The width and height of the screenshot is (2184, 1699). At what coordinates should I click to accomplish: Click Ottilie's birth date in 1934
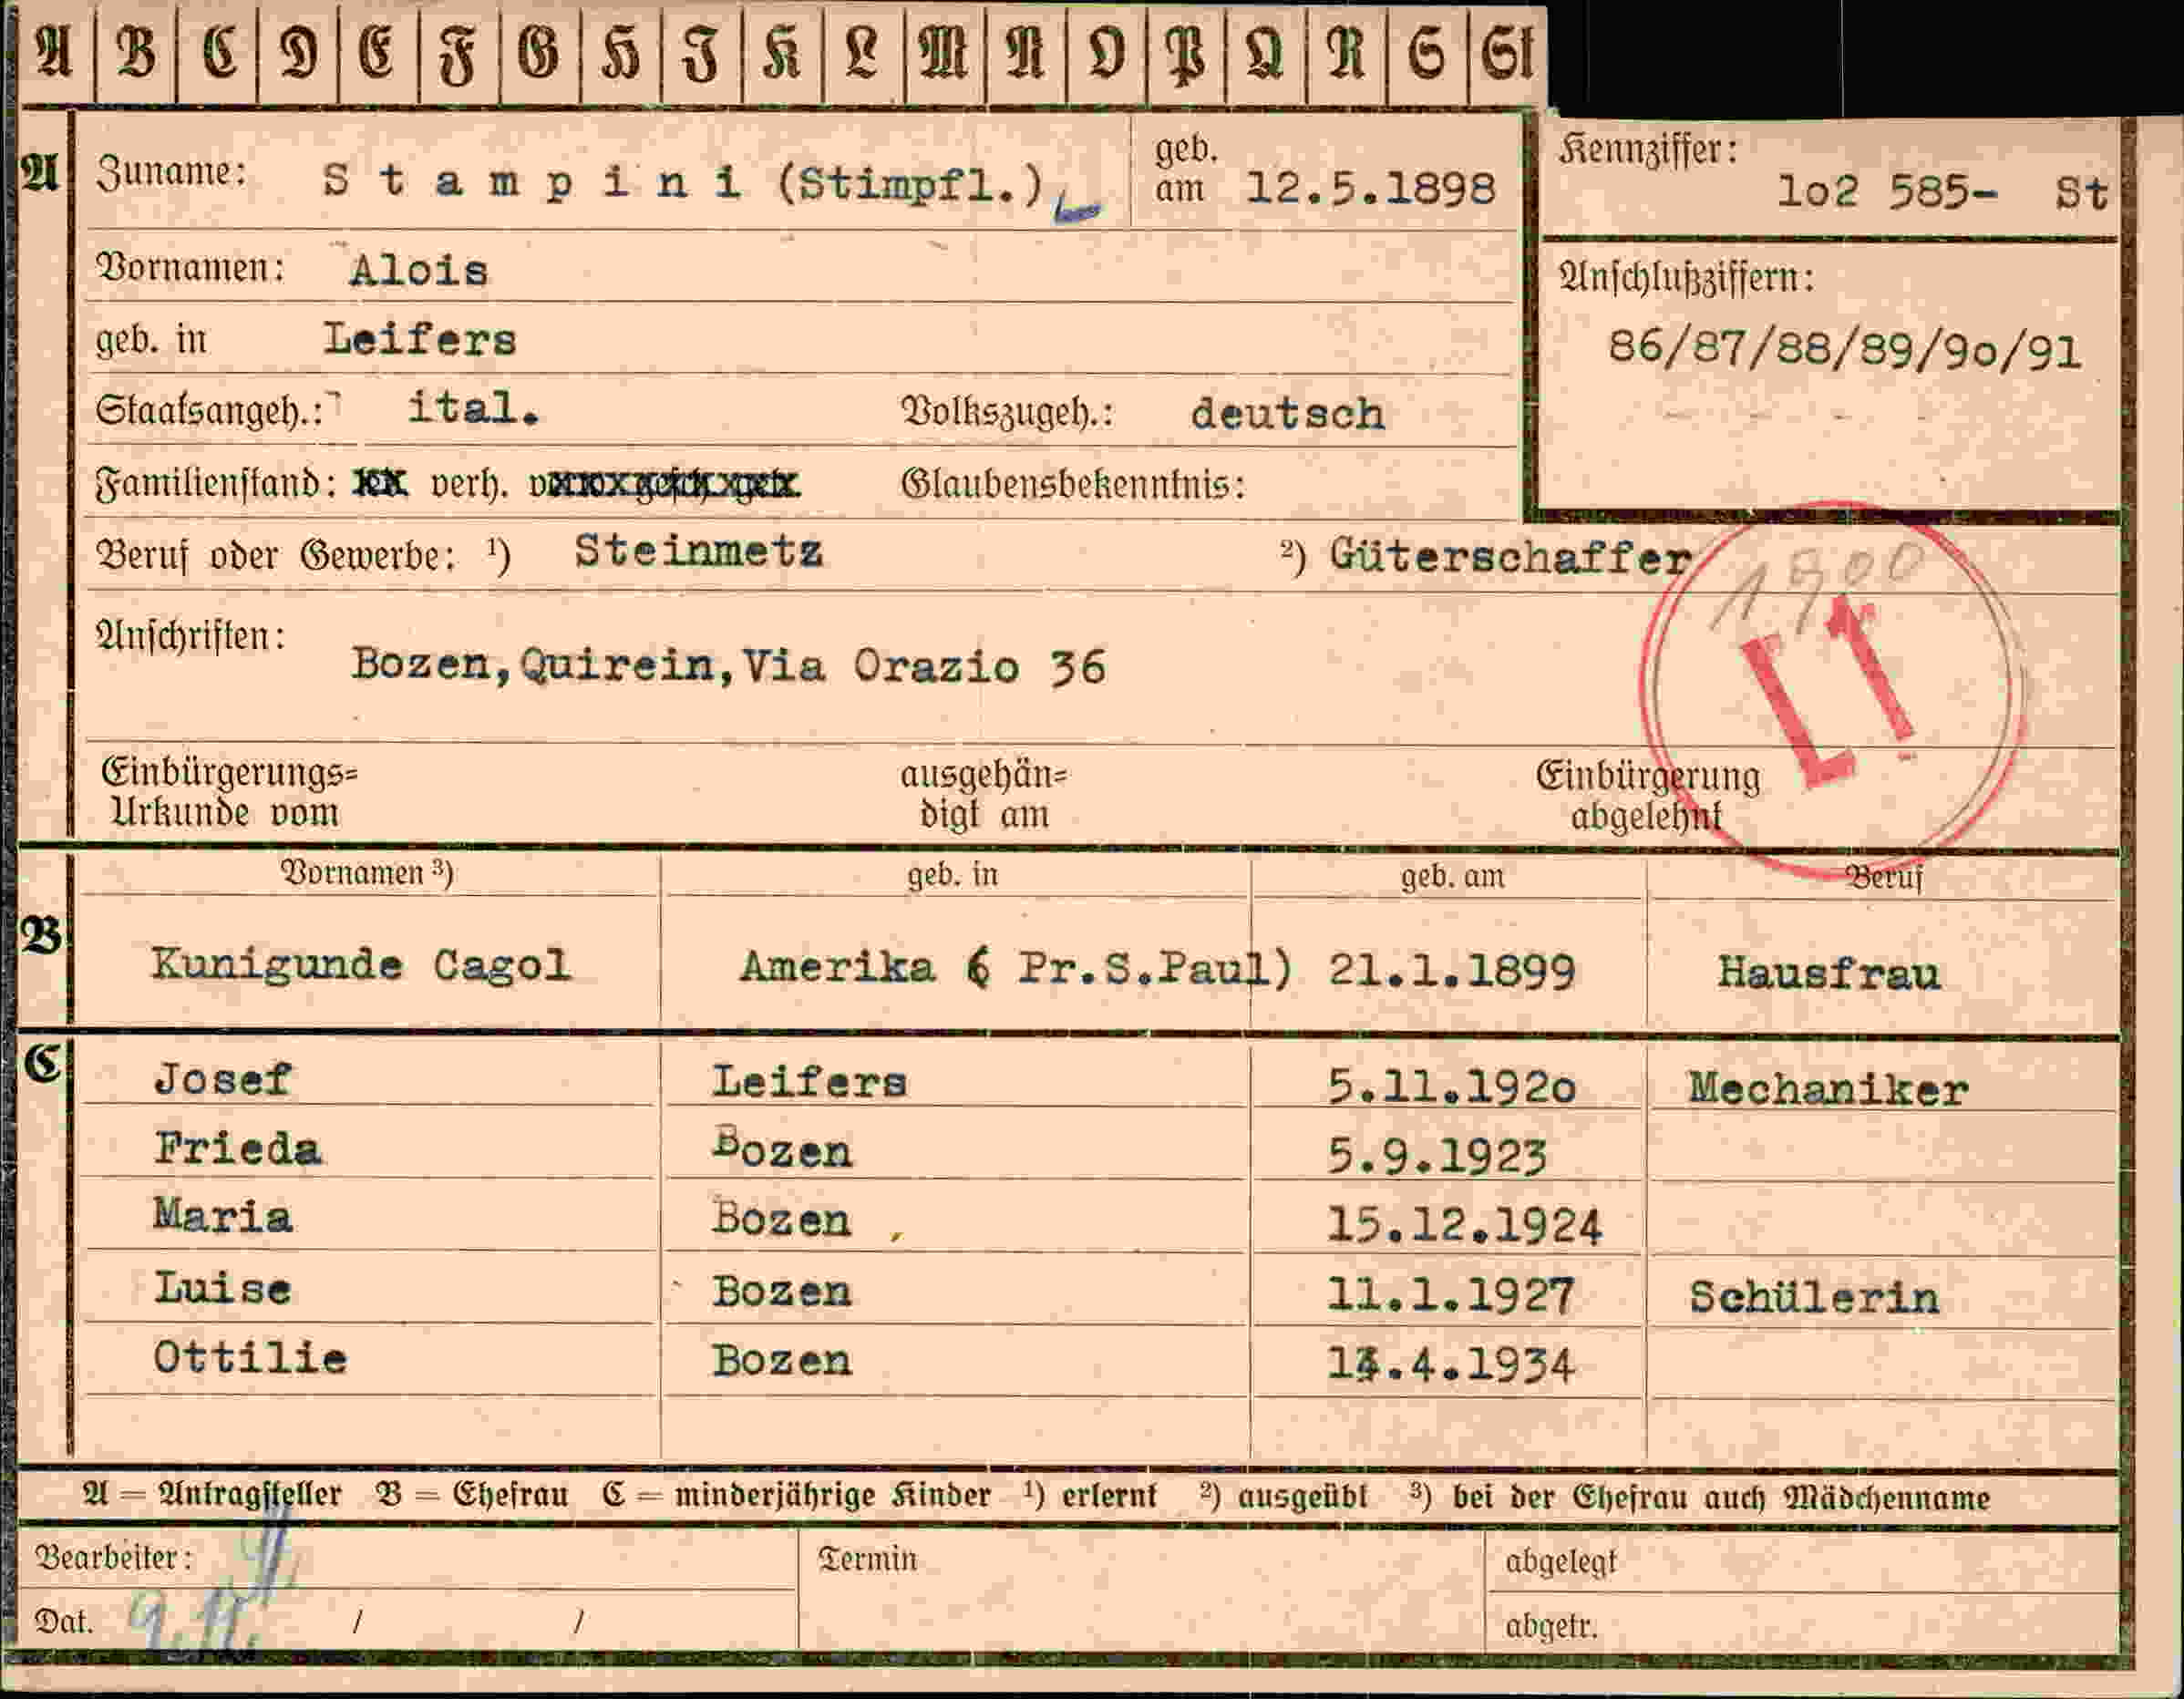[x=1450, y=1365]
